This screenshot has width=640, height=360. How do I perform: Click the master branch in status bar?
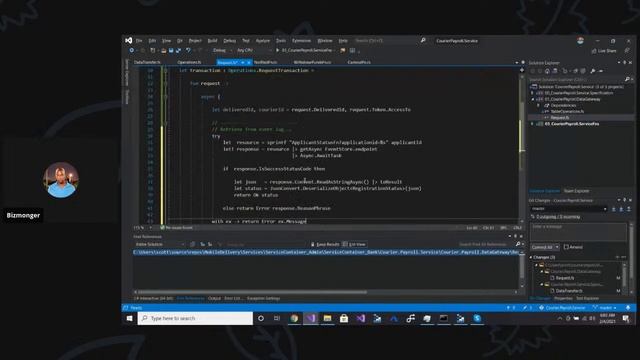pyautogui.click(x=605, y=308)
